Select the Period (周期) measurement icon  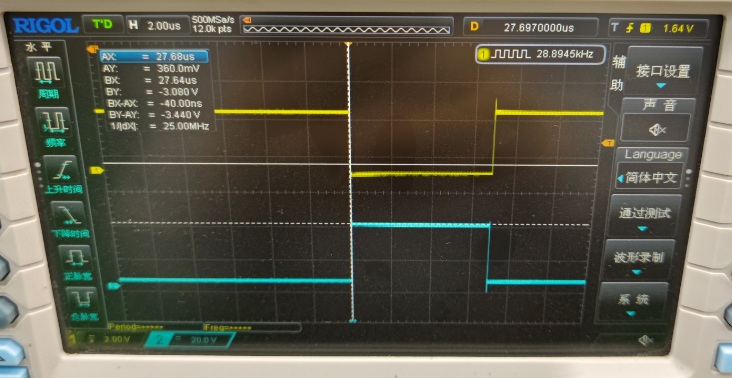[49, 77]
